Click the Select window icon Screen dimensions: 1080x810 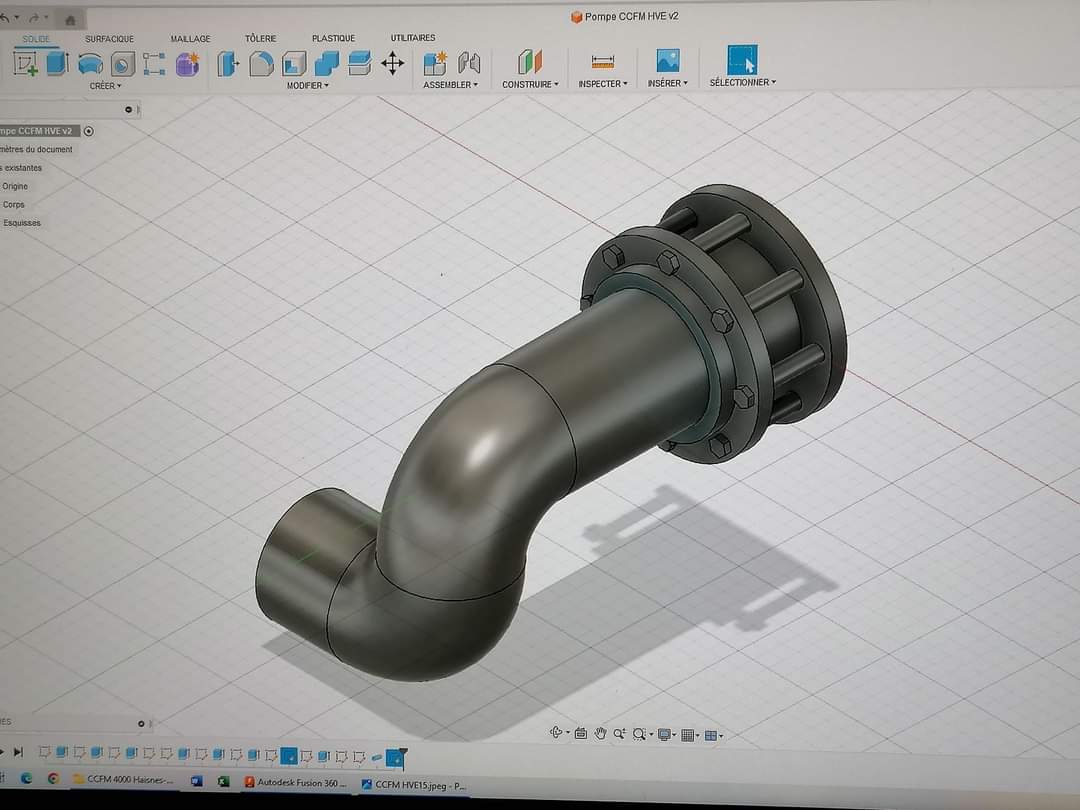coord(742,59)
